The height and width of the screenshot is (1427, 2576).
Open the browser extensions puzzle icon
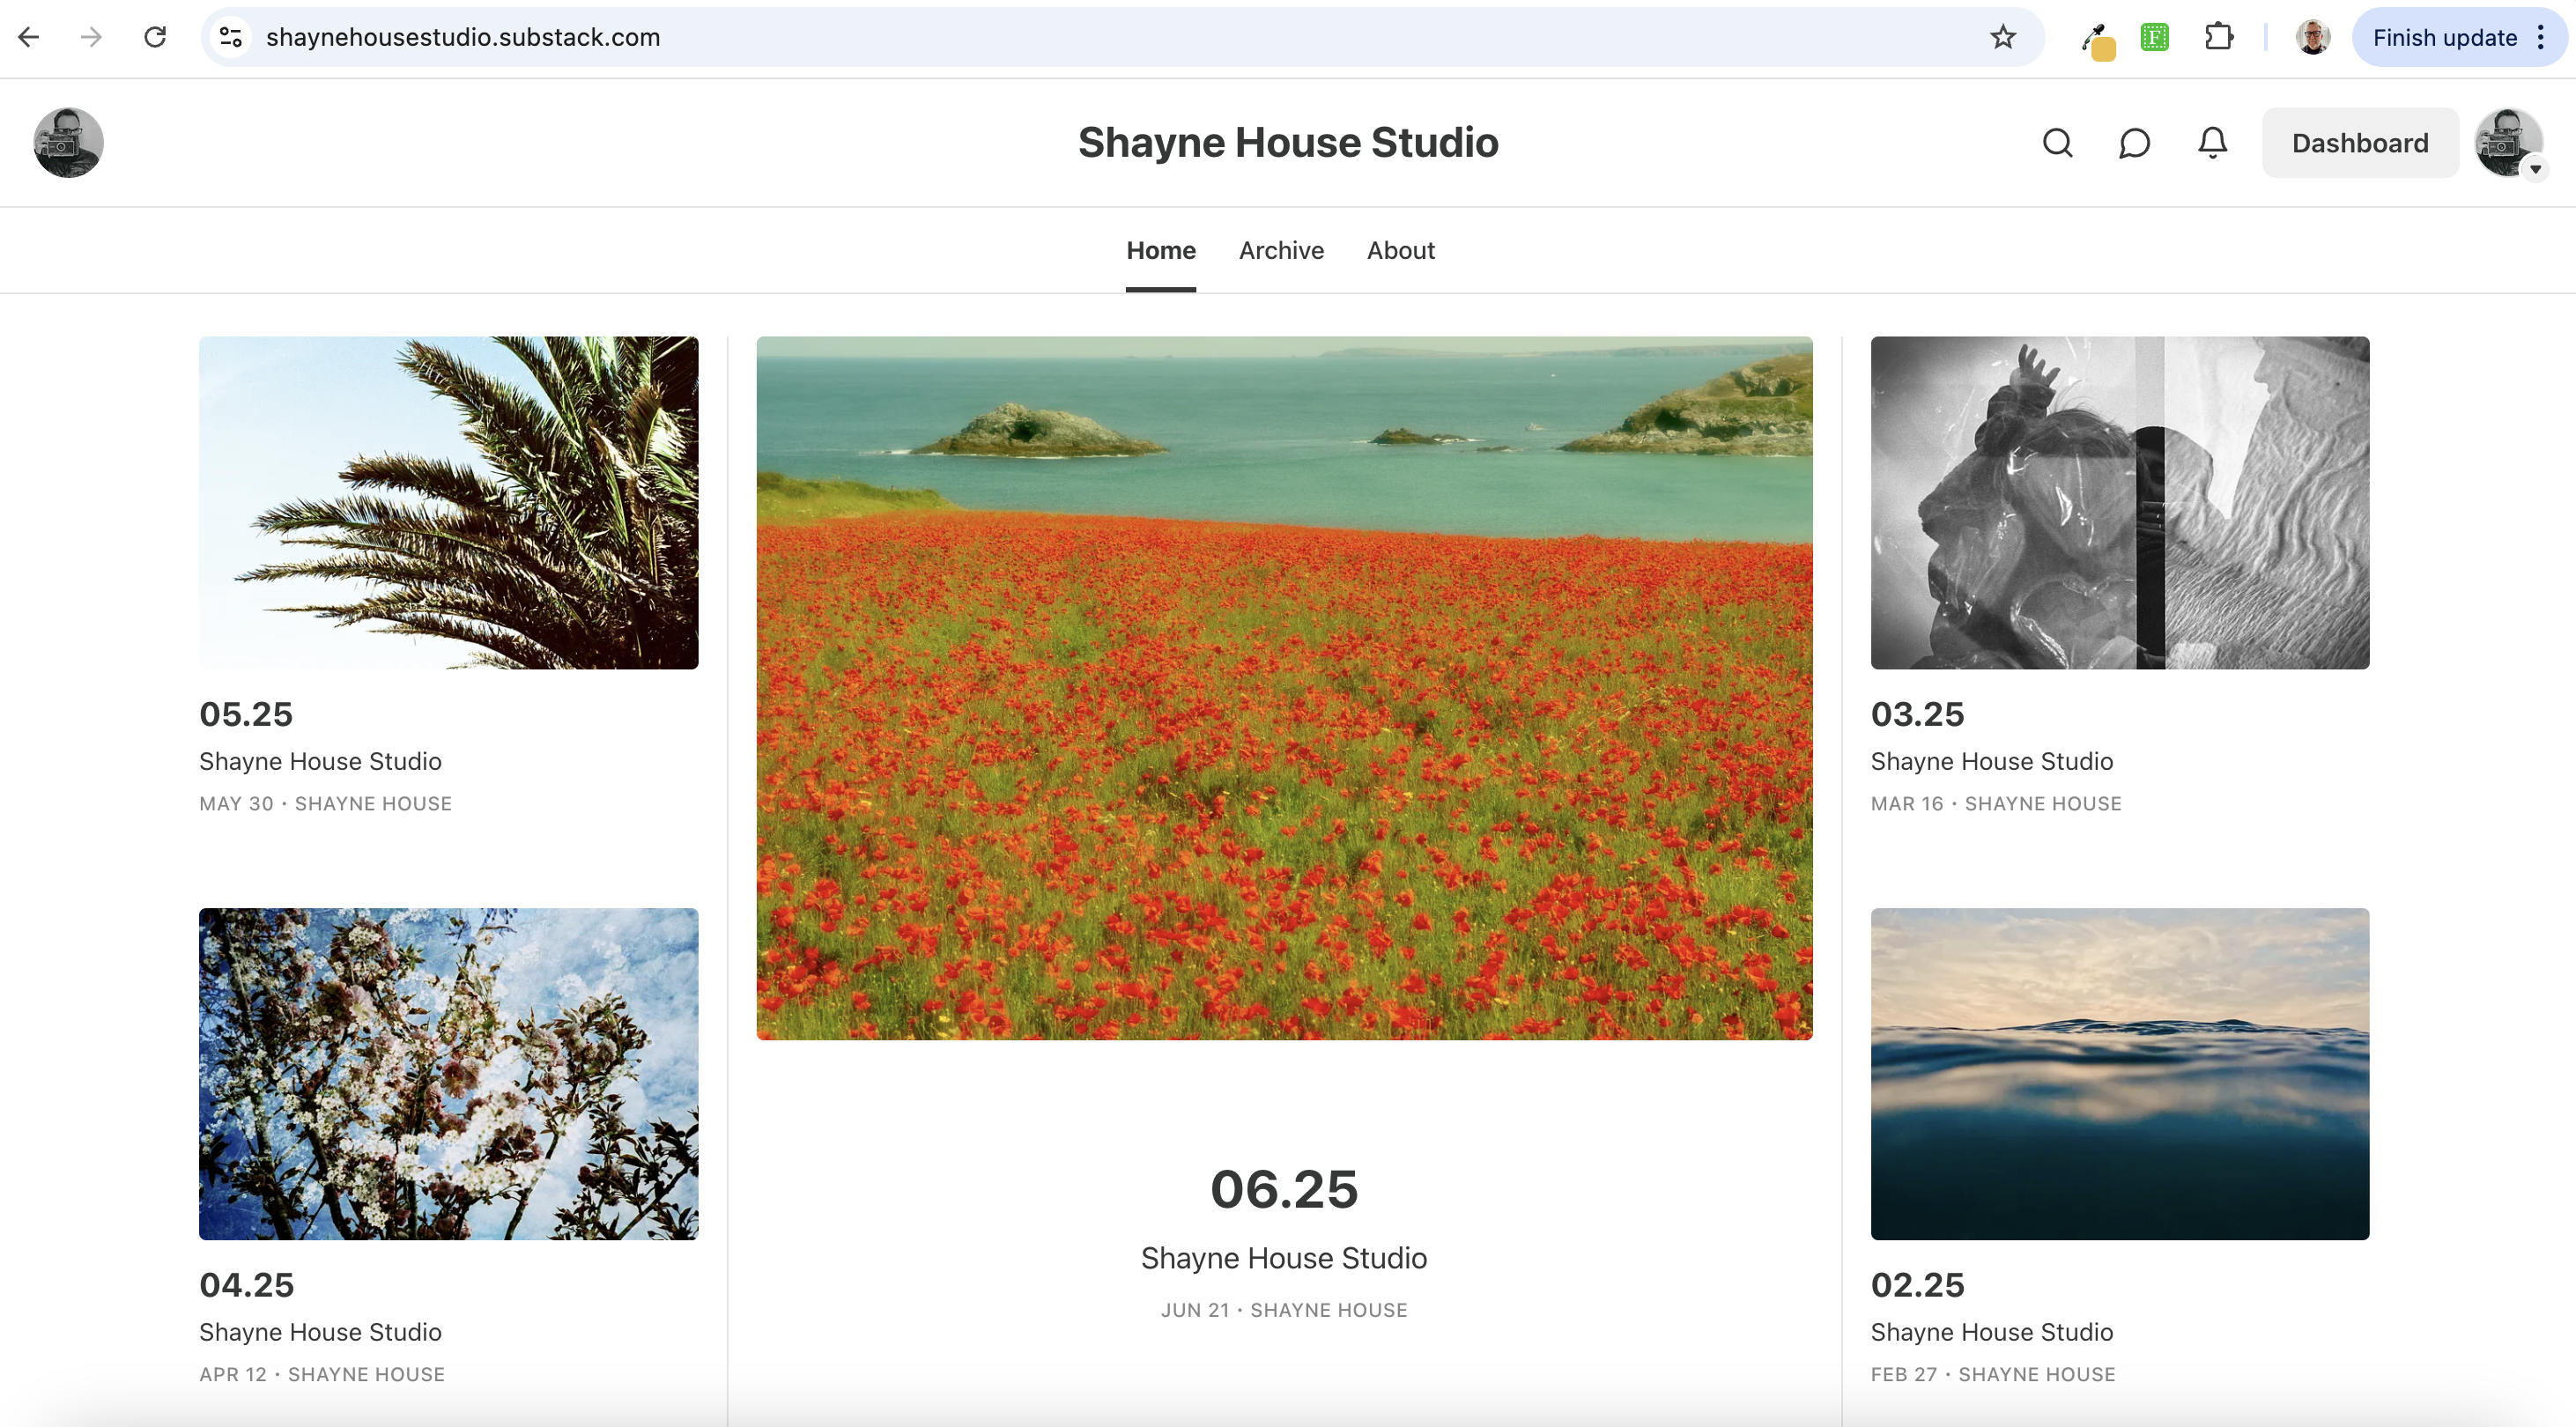(x=2219, y=38)
